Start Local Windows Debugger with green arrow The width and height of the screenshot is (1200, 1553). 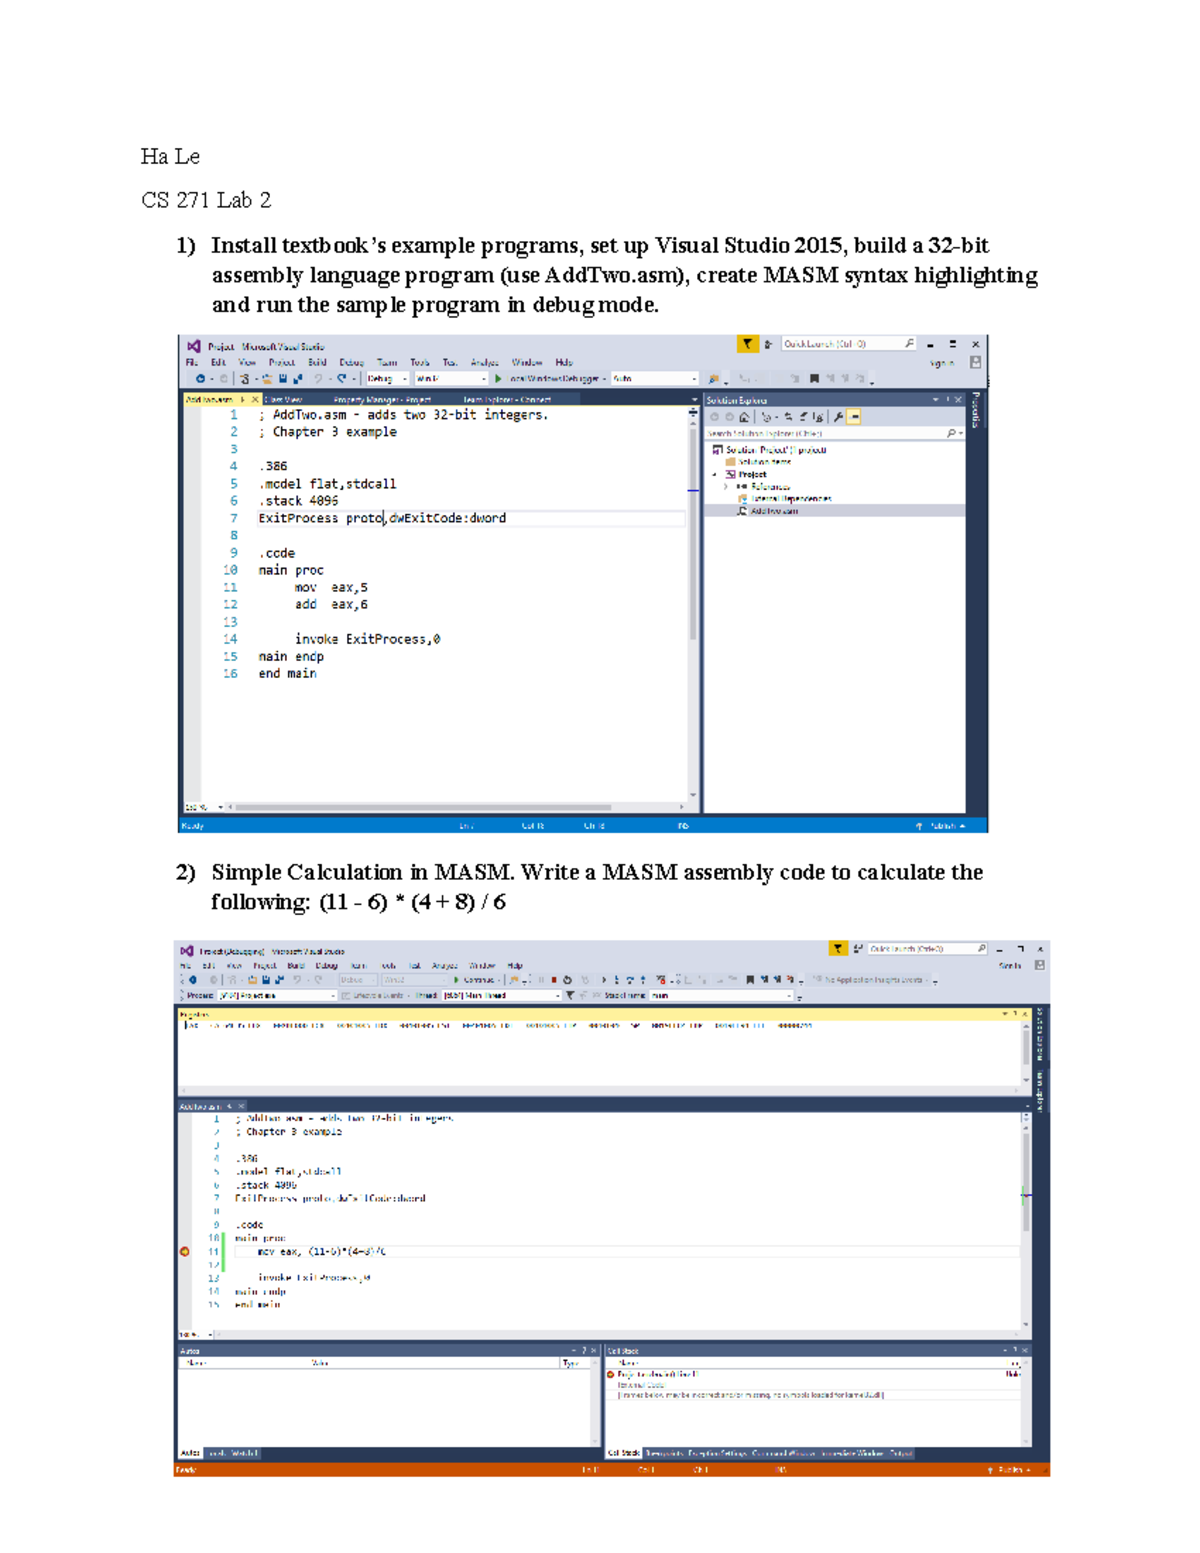tap(497, 377)
